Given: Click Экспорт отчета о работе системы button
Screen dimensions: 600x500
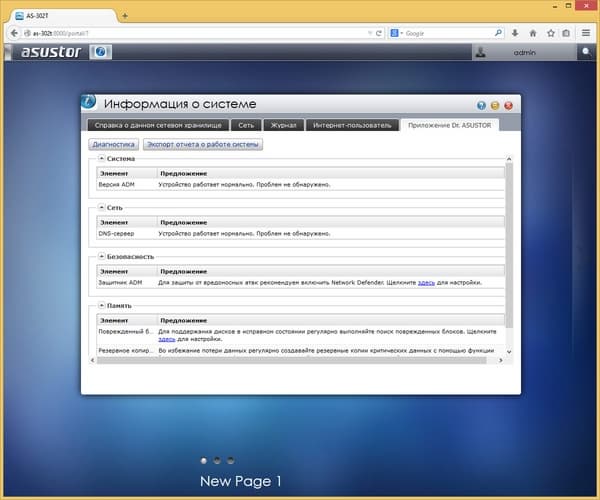Looking at the screenshot, I should (x=203, y=144).
